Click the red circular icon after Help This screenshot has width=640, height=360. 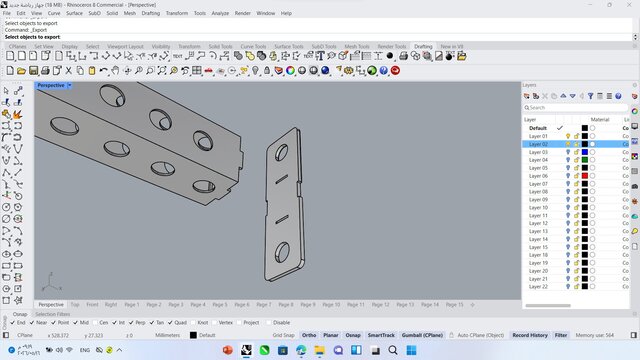coord(395,71)
